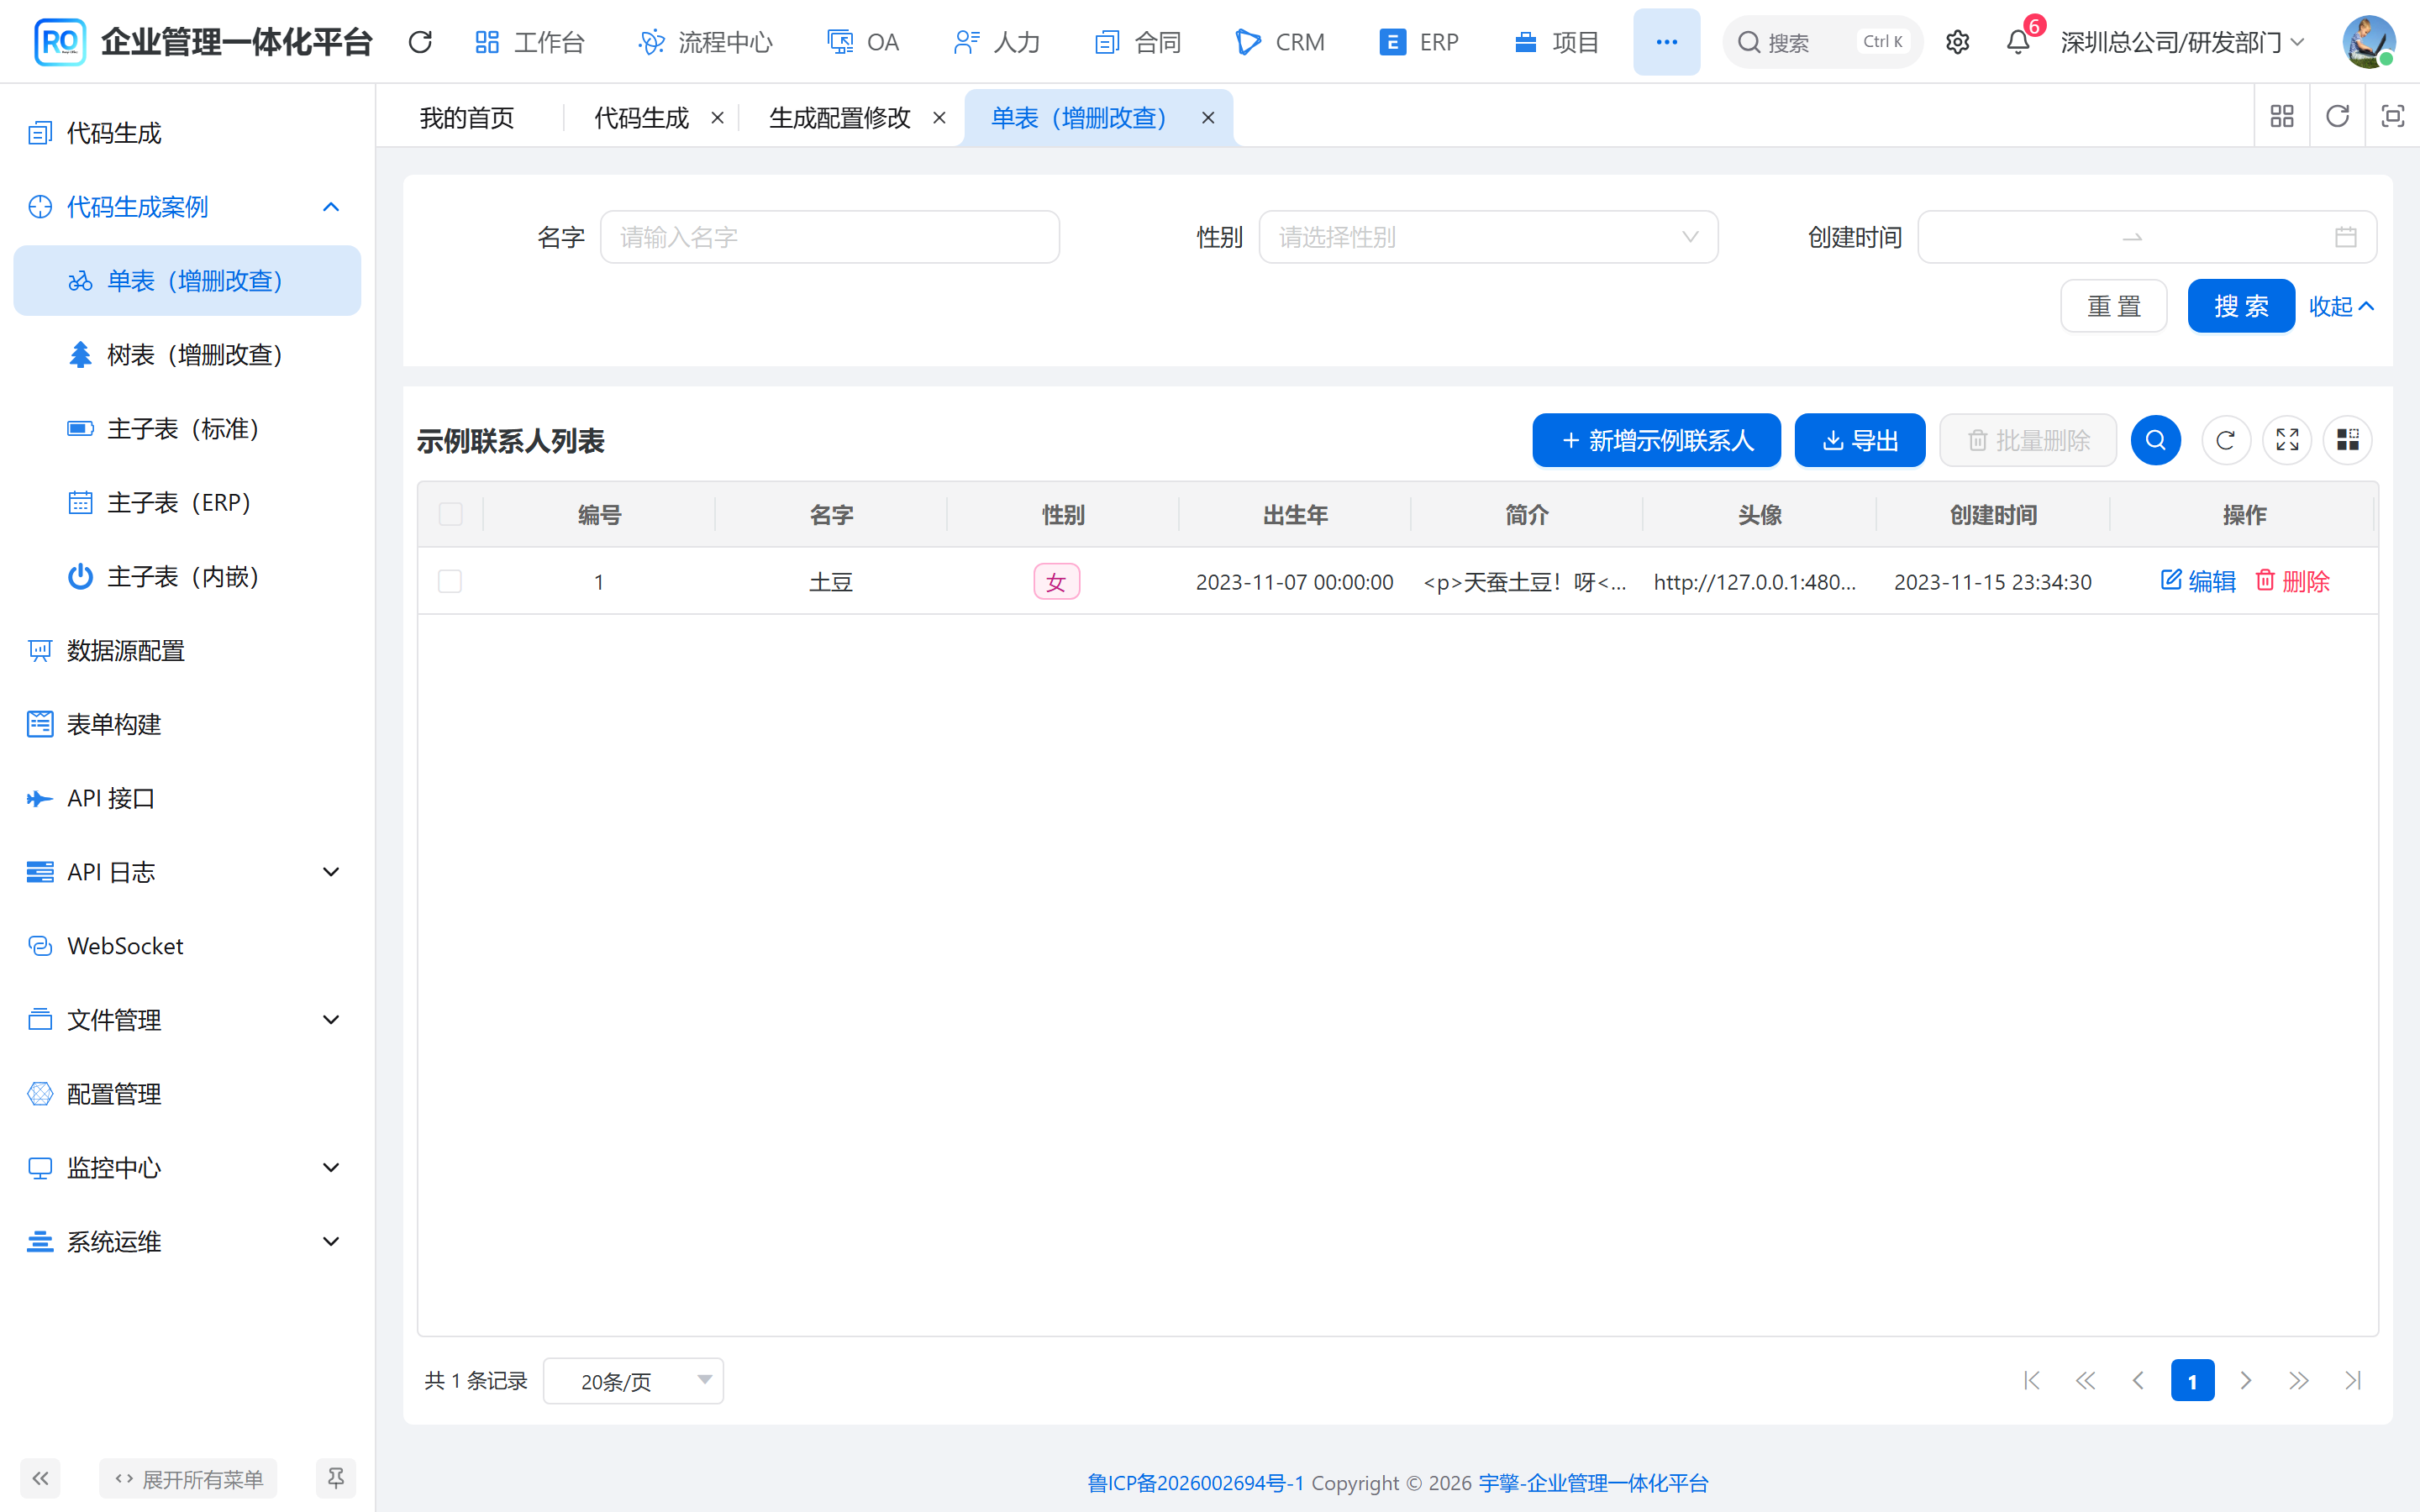Click the round blue search toggle icon

[x=2155, y=440]
